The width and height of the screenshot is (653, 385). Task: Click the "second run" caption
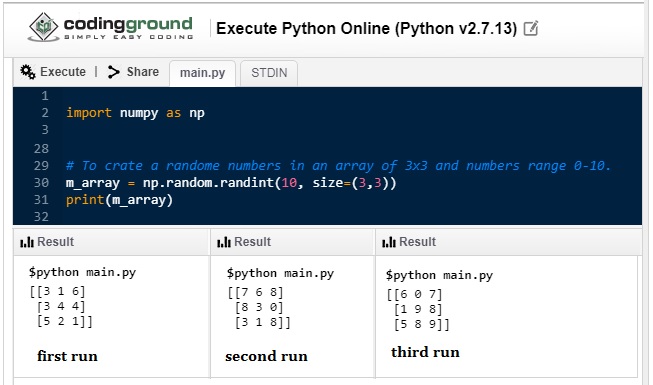(x=267, y=357)
